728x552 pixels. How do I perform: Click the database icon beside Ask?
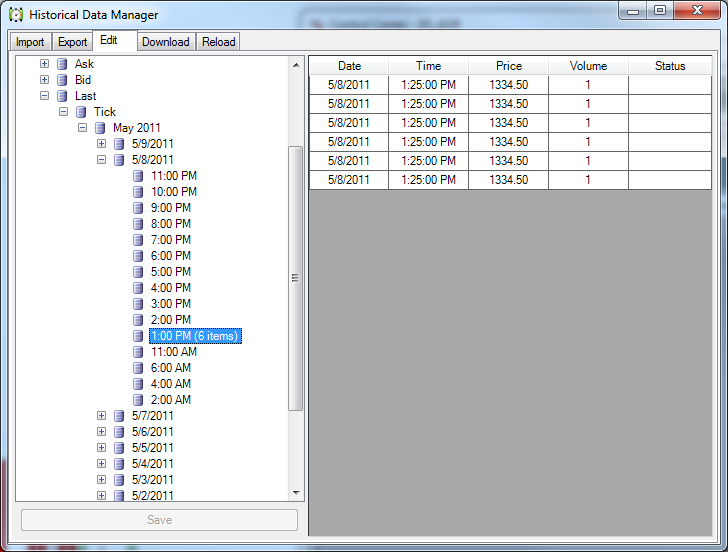[x=62, y=64]
